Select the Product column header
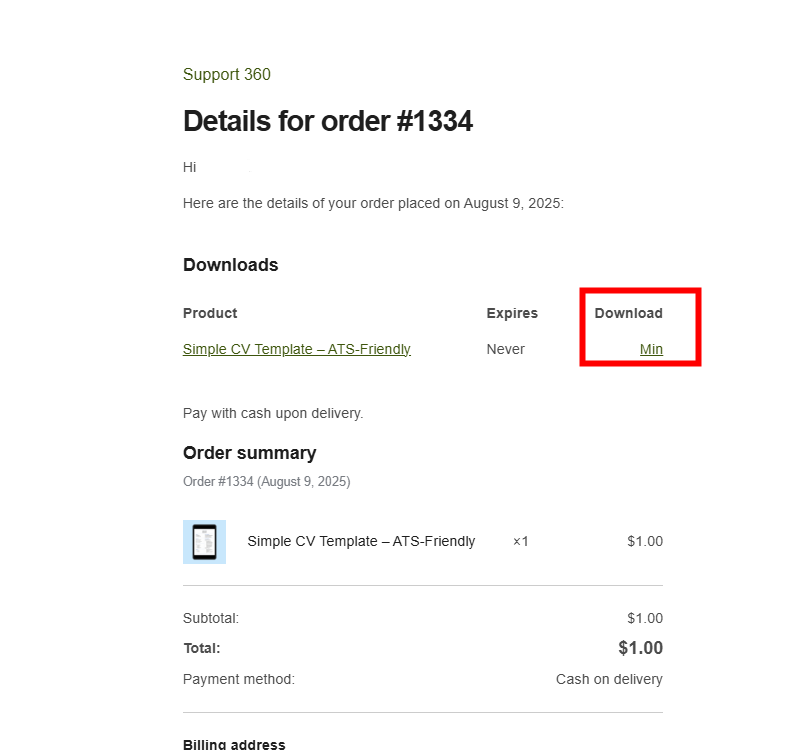The width and height of the screenshot is (810, 750). [210, 313]
